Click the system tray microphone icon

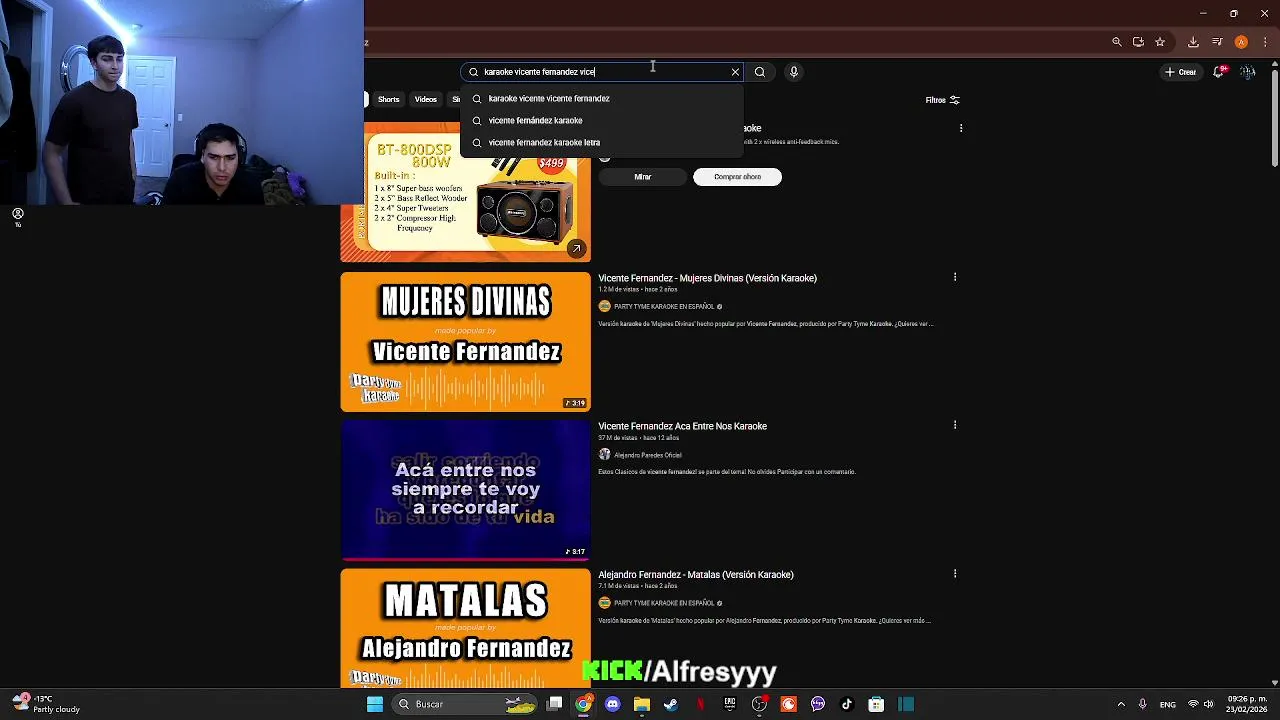tap(1143, 704)
